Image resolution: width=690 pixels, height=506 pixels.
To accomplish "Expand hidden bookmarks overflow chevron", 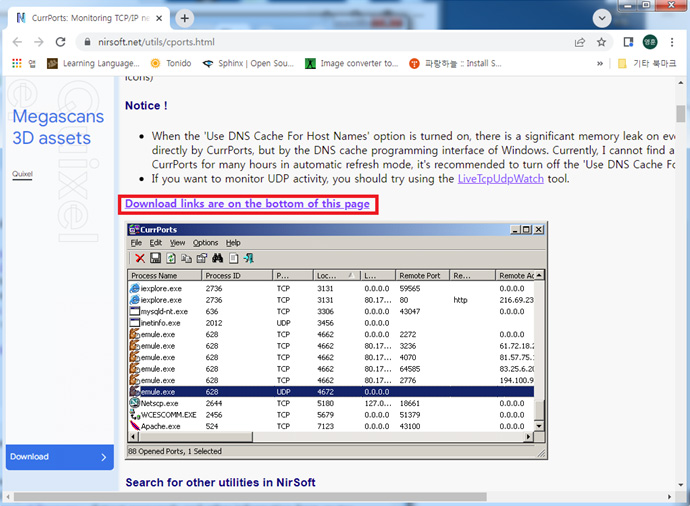I will (x=600, y=63).
